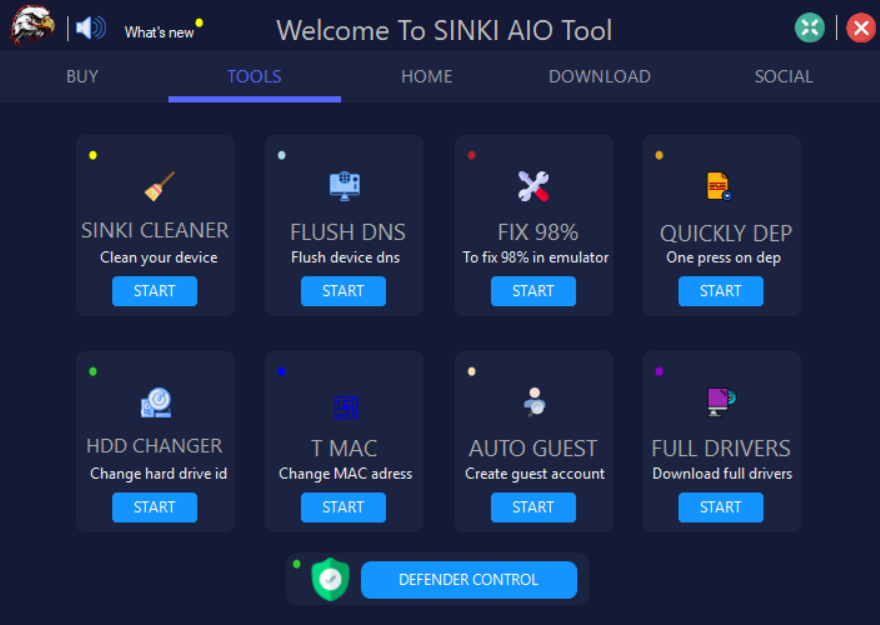Start the FLUSH DNS tool
The width and height of the screenshot is (880, 625).
click(x=343, y=291)
